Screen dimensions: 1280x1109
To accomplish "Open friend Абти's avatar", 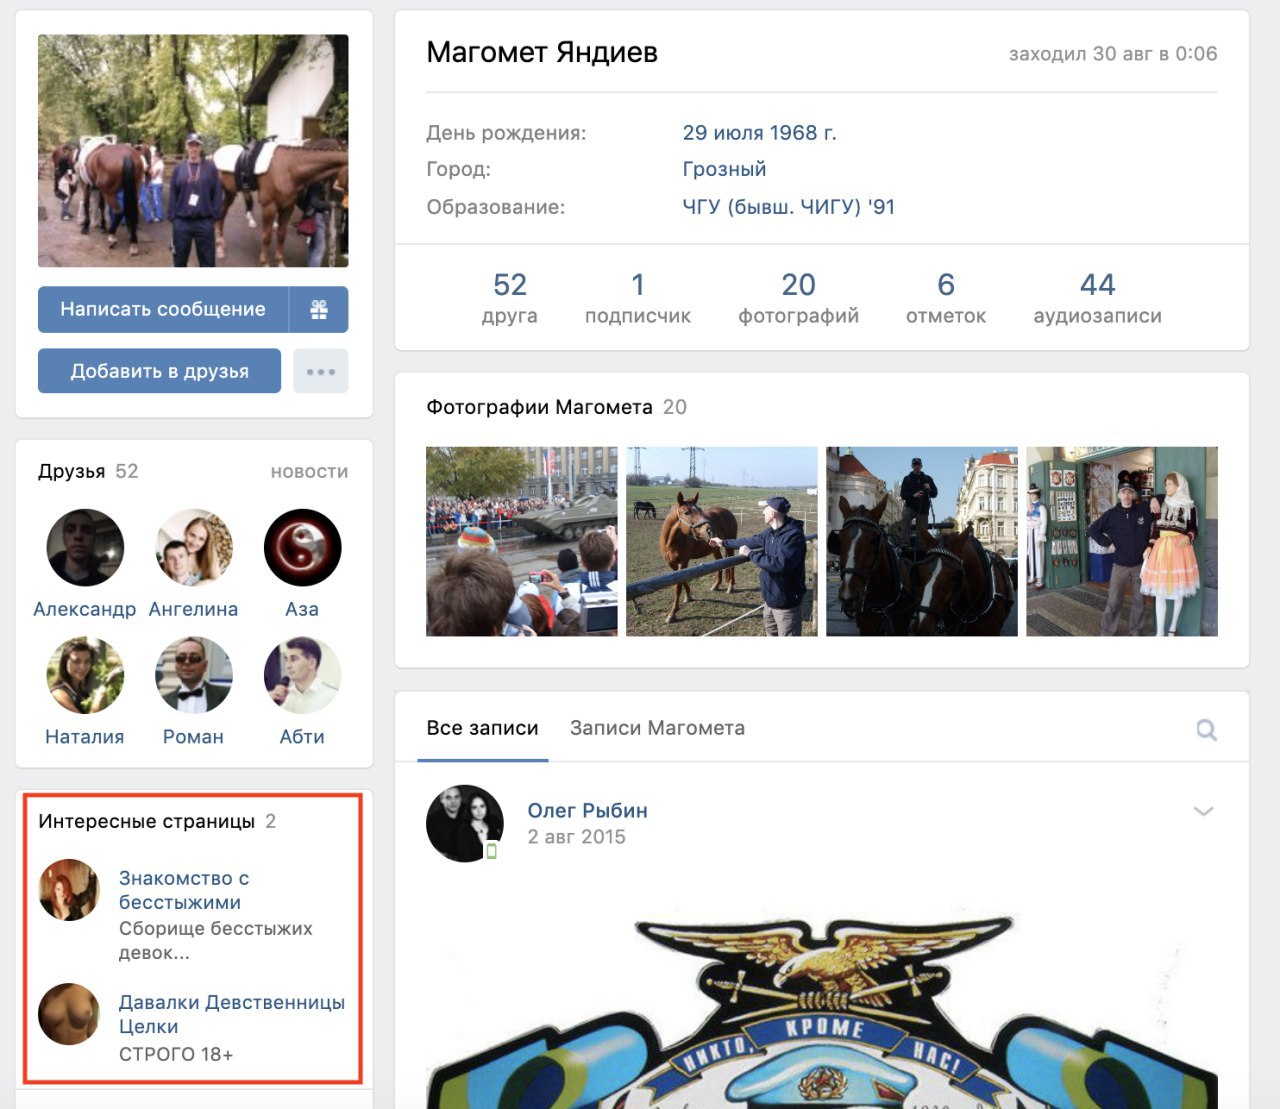I will 302,675.
